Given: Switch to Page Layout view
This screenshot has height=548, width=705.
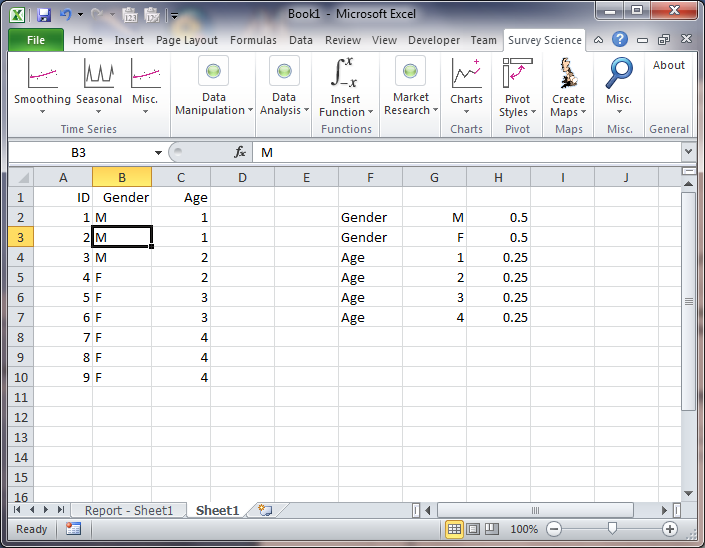Looking at the screenshot, I should (x=473, y=529).
